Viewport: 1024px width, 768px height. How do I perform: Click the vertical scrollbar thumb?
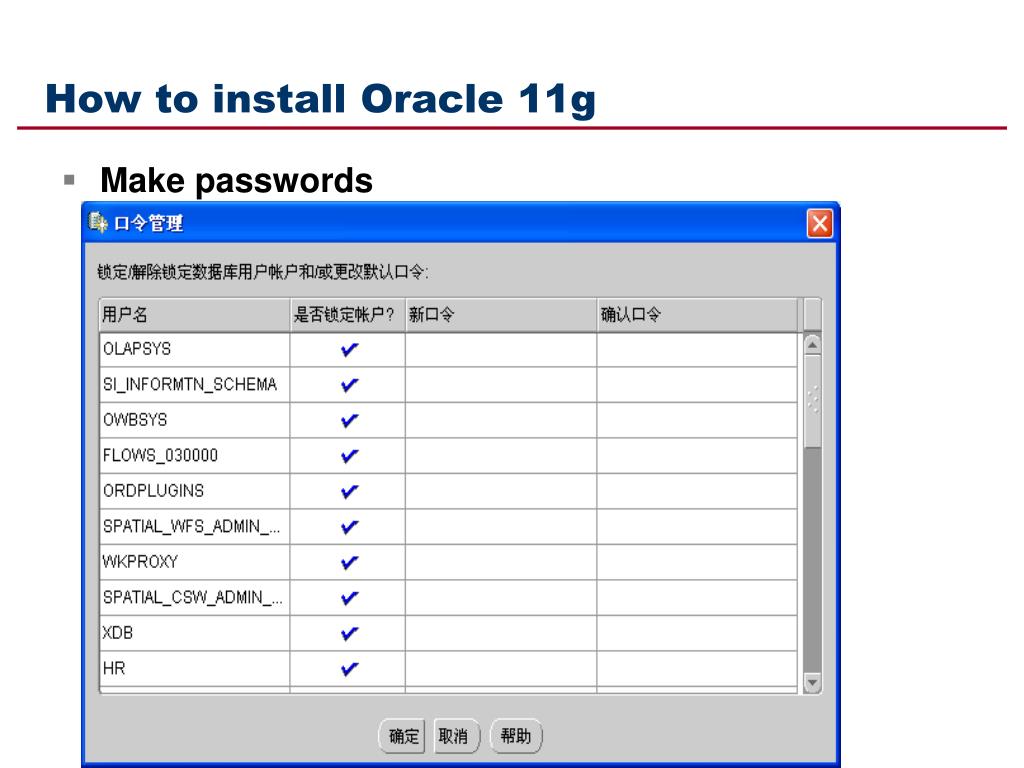click(x=812, y=400)
